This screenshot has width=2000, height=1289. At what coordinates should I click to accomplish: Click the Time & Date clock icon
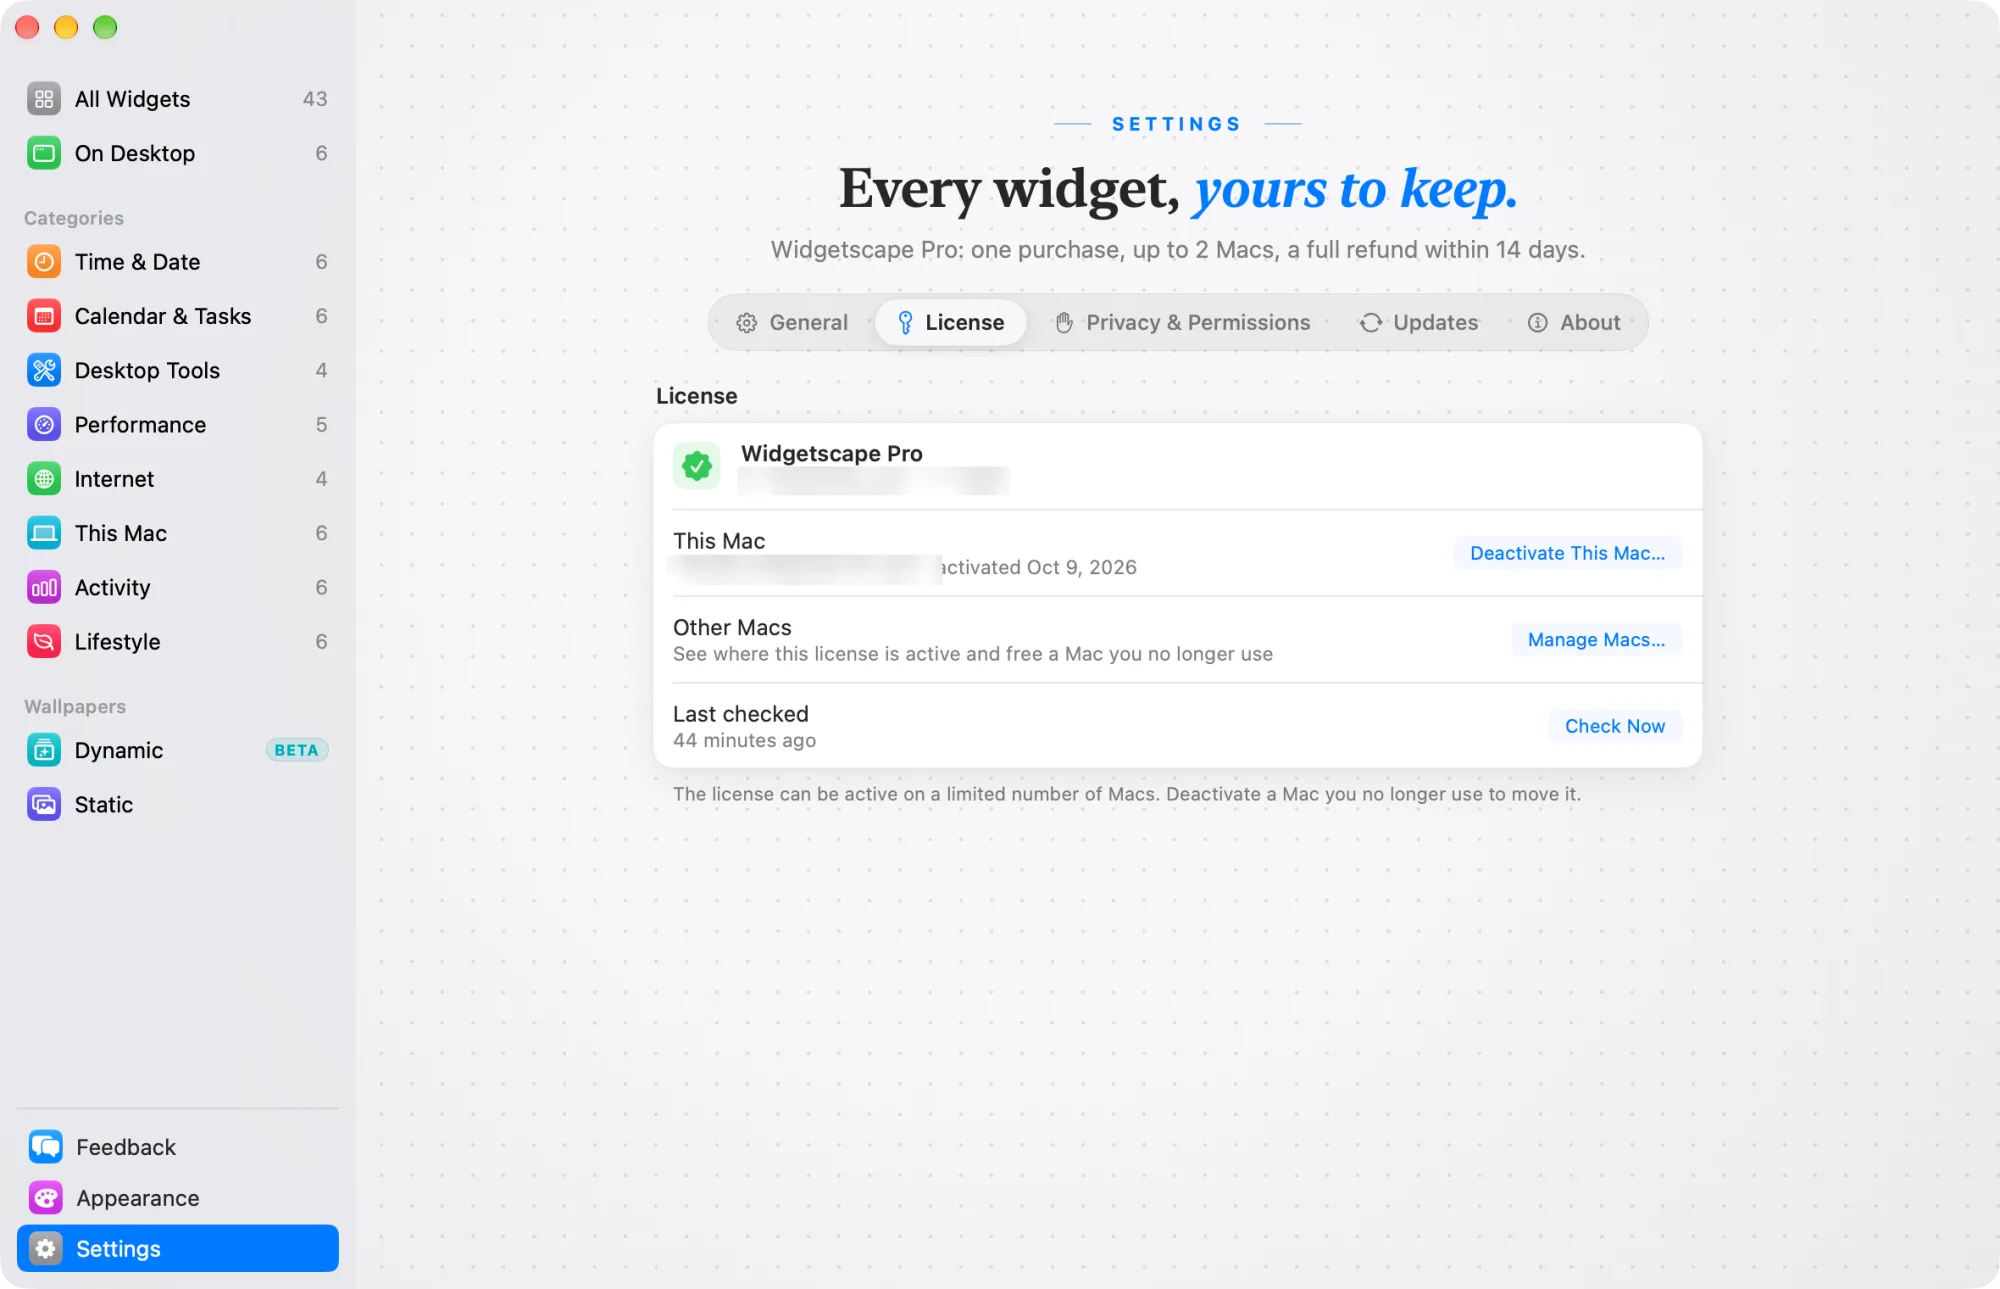(44, 262)
